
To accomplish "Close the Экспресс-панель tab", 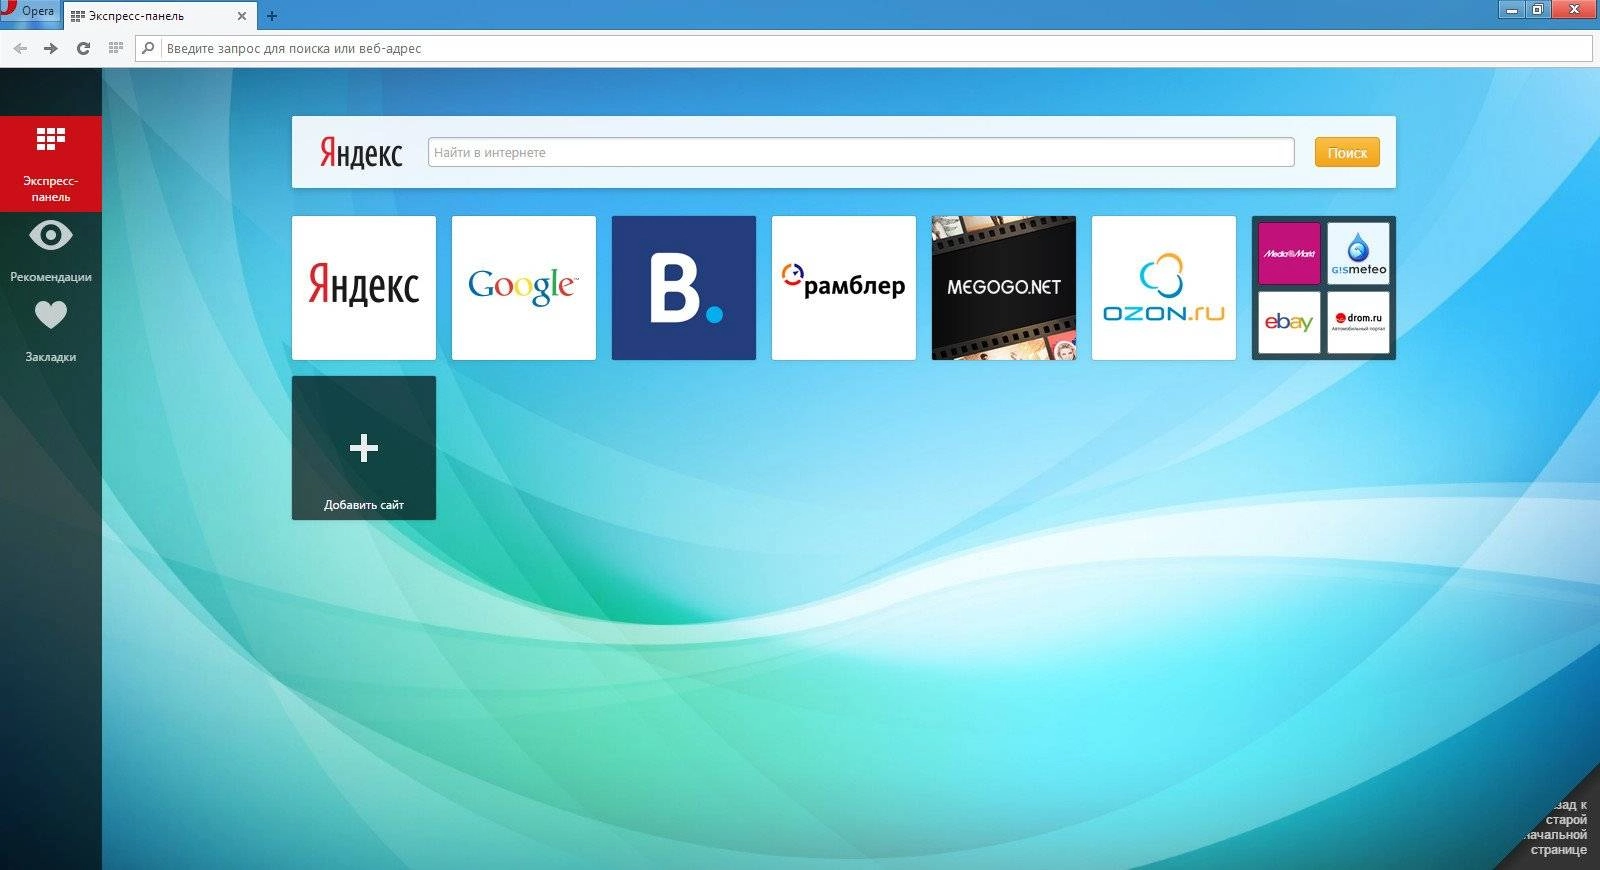I will click(242, 16).
